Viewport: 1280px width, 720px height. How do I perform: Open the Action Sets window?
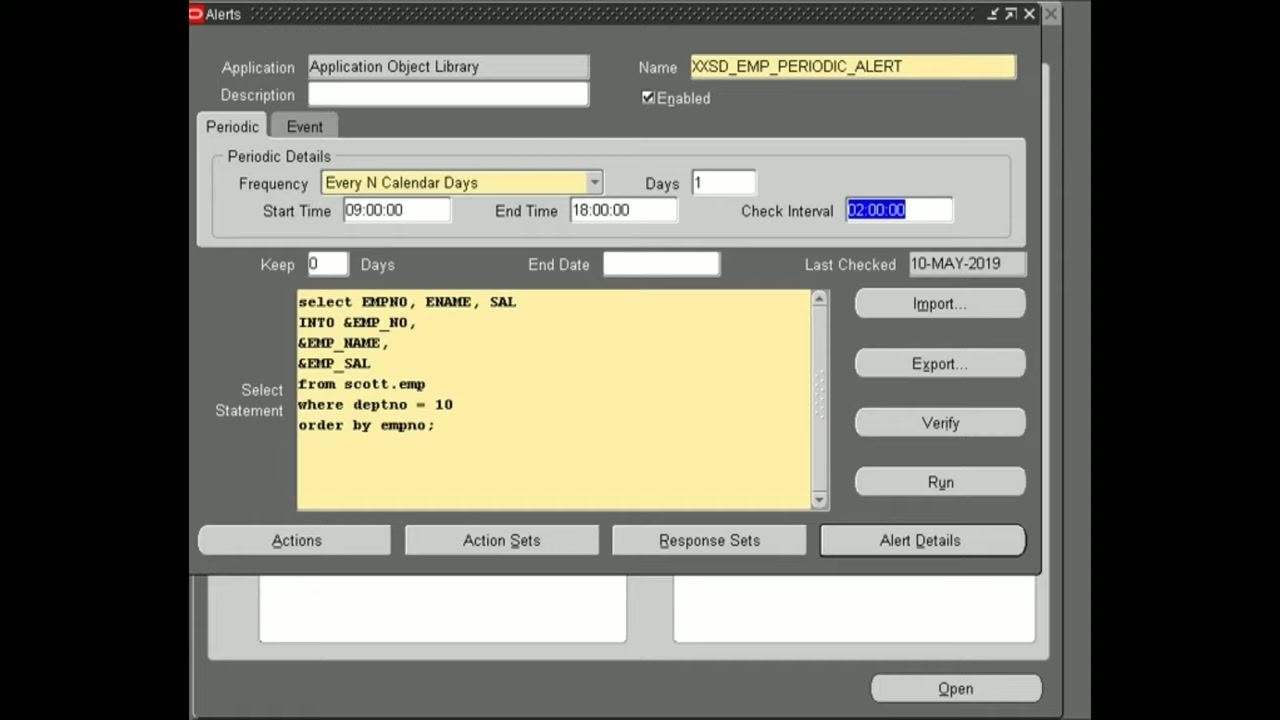[x=502, y=540]
